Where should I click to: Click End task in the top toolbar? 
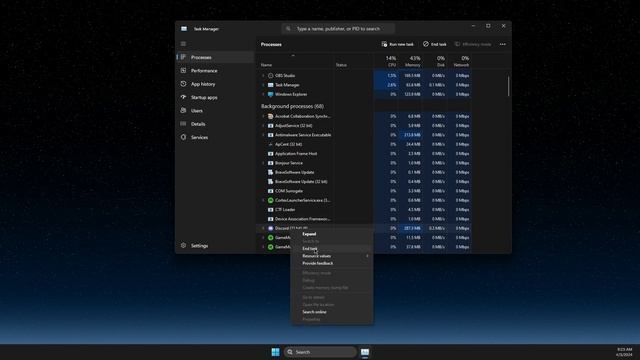click(x=435, y=44)
